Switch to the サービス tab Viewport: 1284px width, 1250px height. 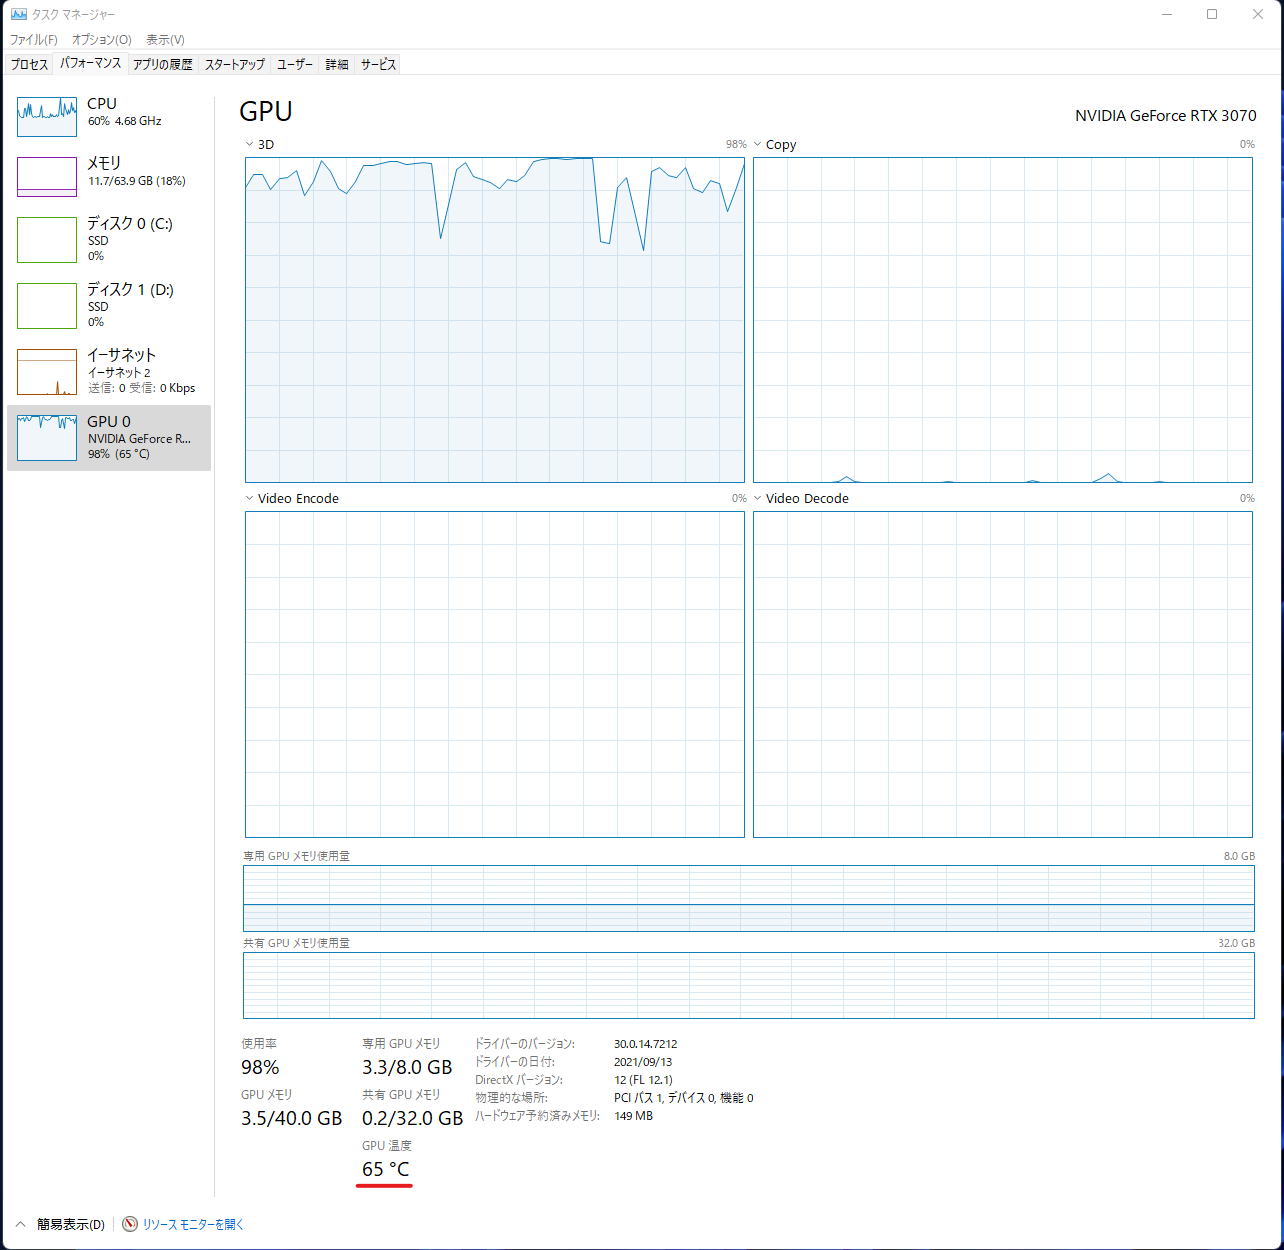pos(378,64)
